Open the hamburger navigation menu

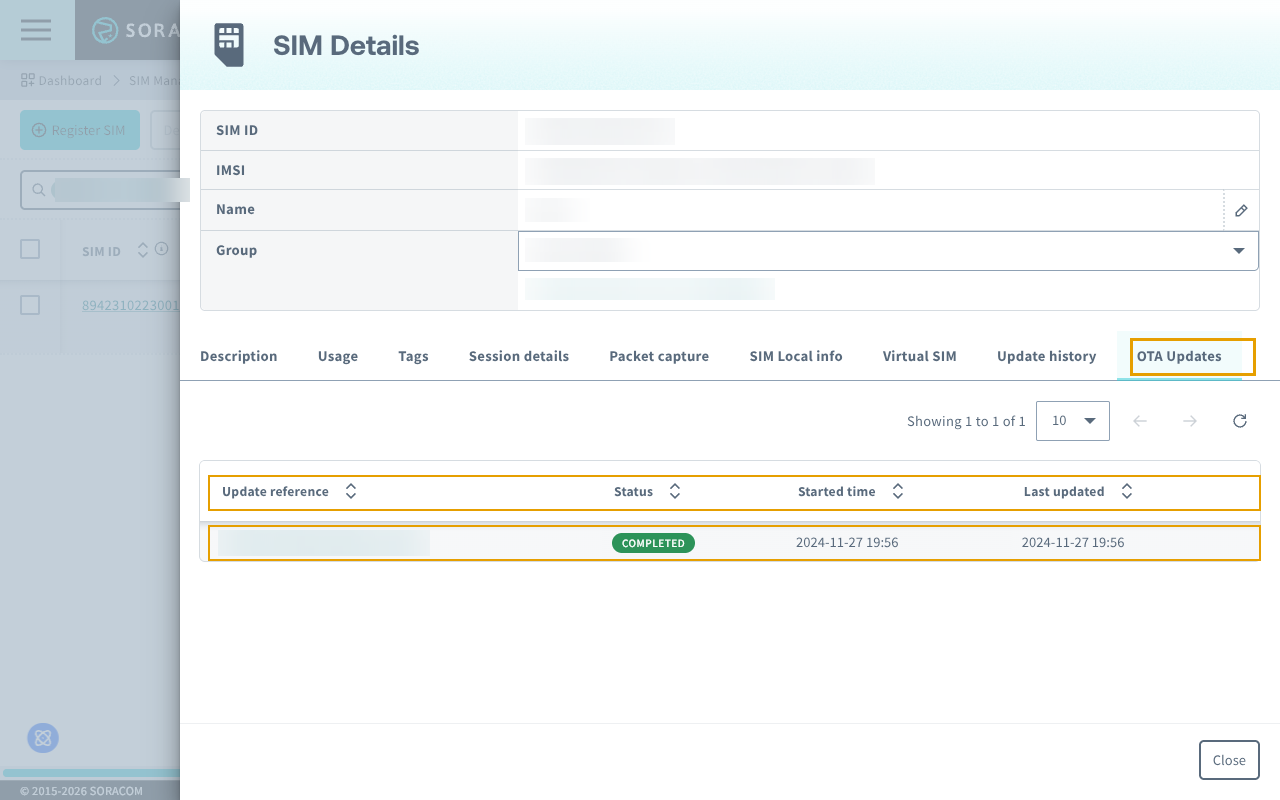(x=36, y=30)
